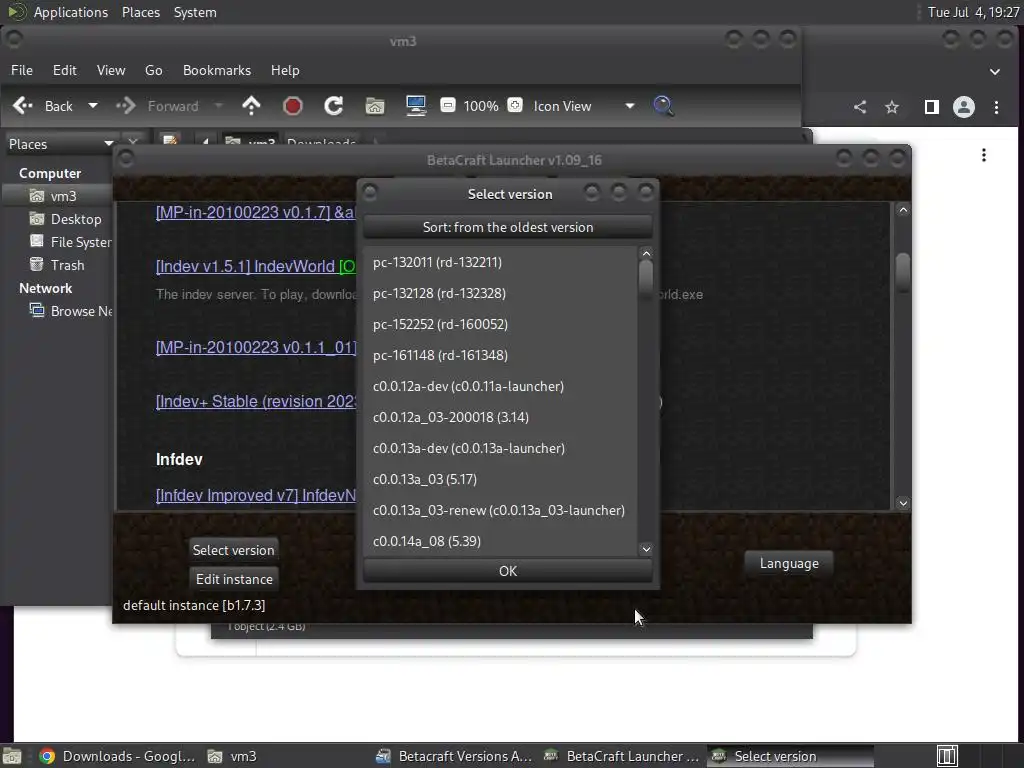Open the Back history dropdown arrow
The height and width of the screenshot is (768, 1024).
tap(93, 106)
